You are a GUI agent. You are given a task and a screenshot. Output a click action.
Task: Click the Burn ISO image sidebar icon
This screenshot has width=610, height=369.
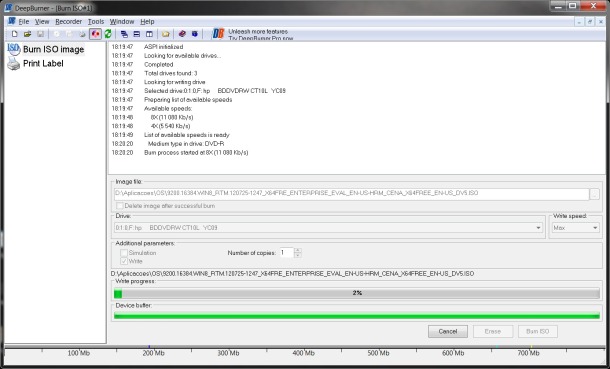14,49
